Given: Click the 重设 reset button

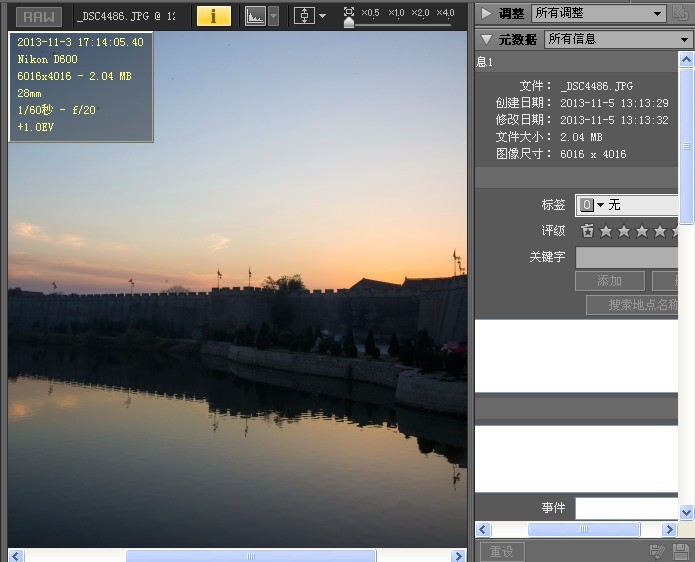Looking at the screenshot, I should coord(502,552).
